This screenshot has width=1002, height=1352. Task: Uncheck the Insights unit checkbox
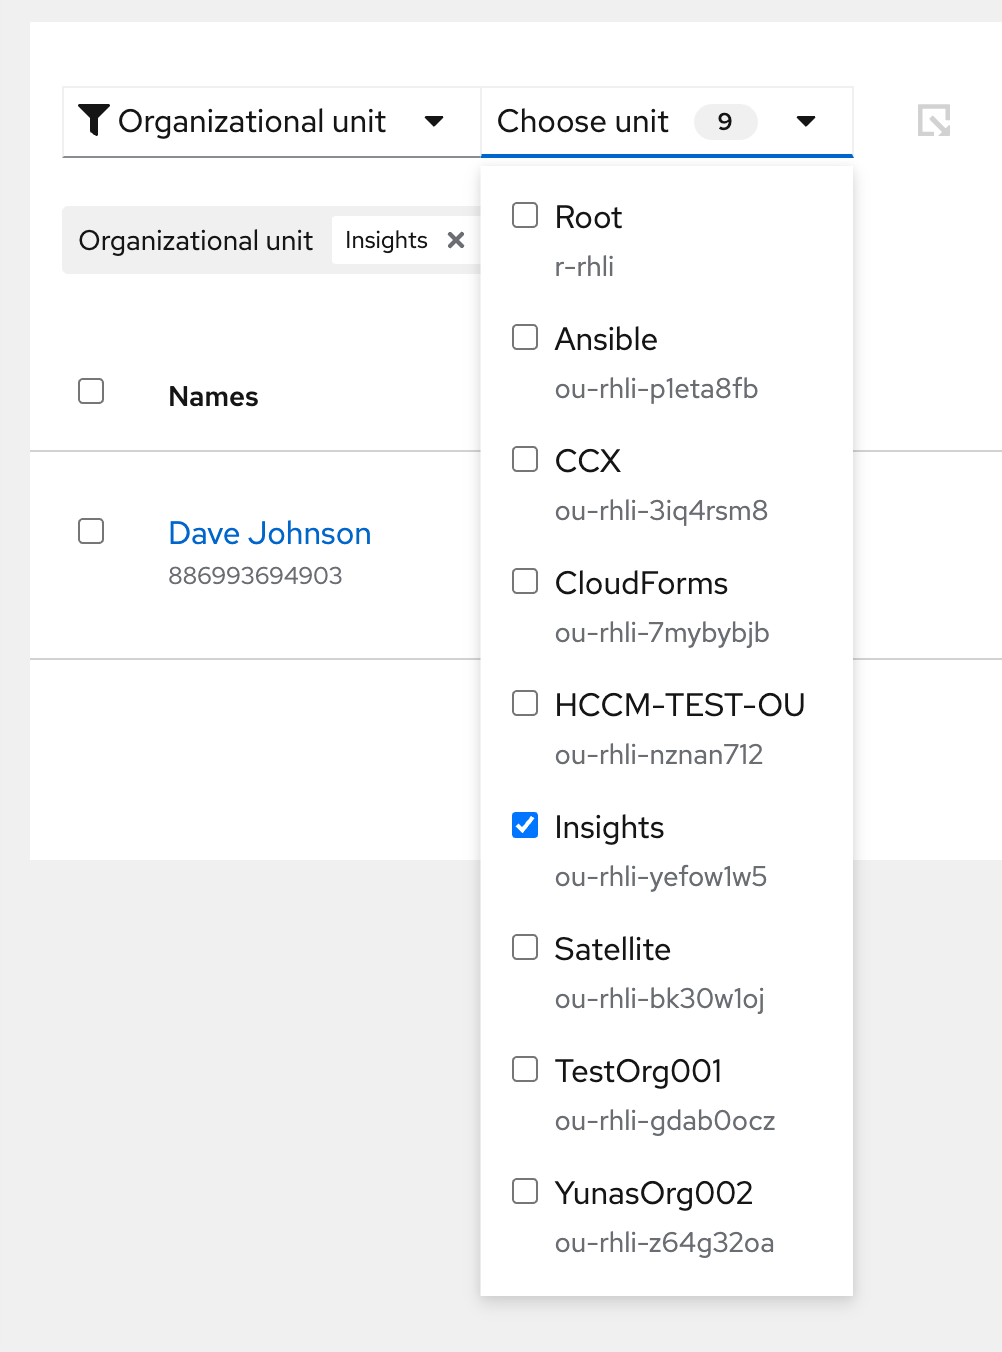[525, 825]
